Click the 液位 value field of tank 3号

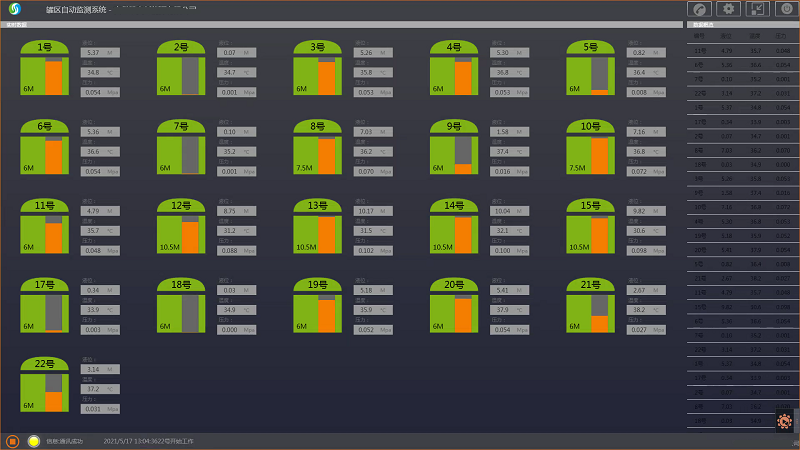[375, 52]
